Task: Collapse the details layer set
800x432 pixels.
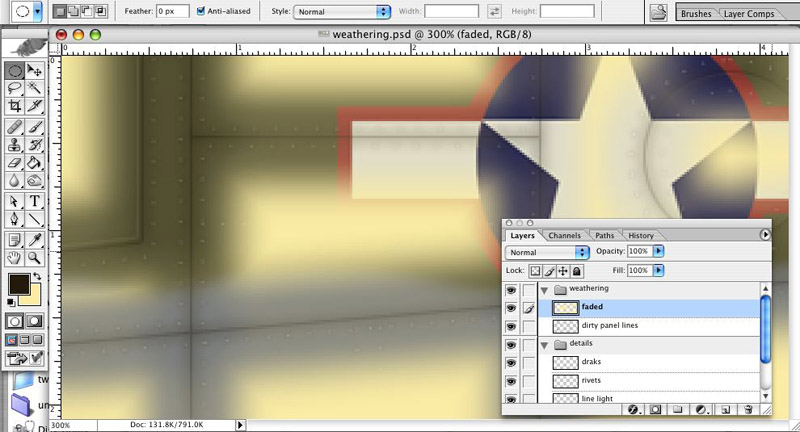Action: coord(544,345)
